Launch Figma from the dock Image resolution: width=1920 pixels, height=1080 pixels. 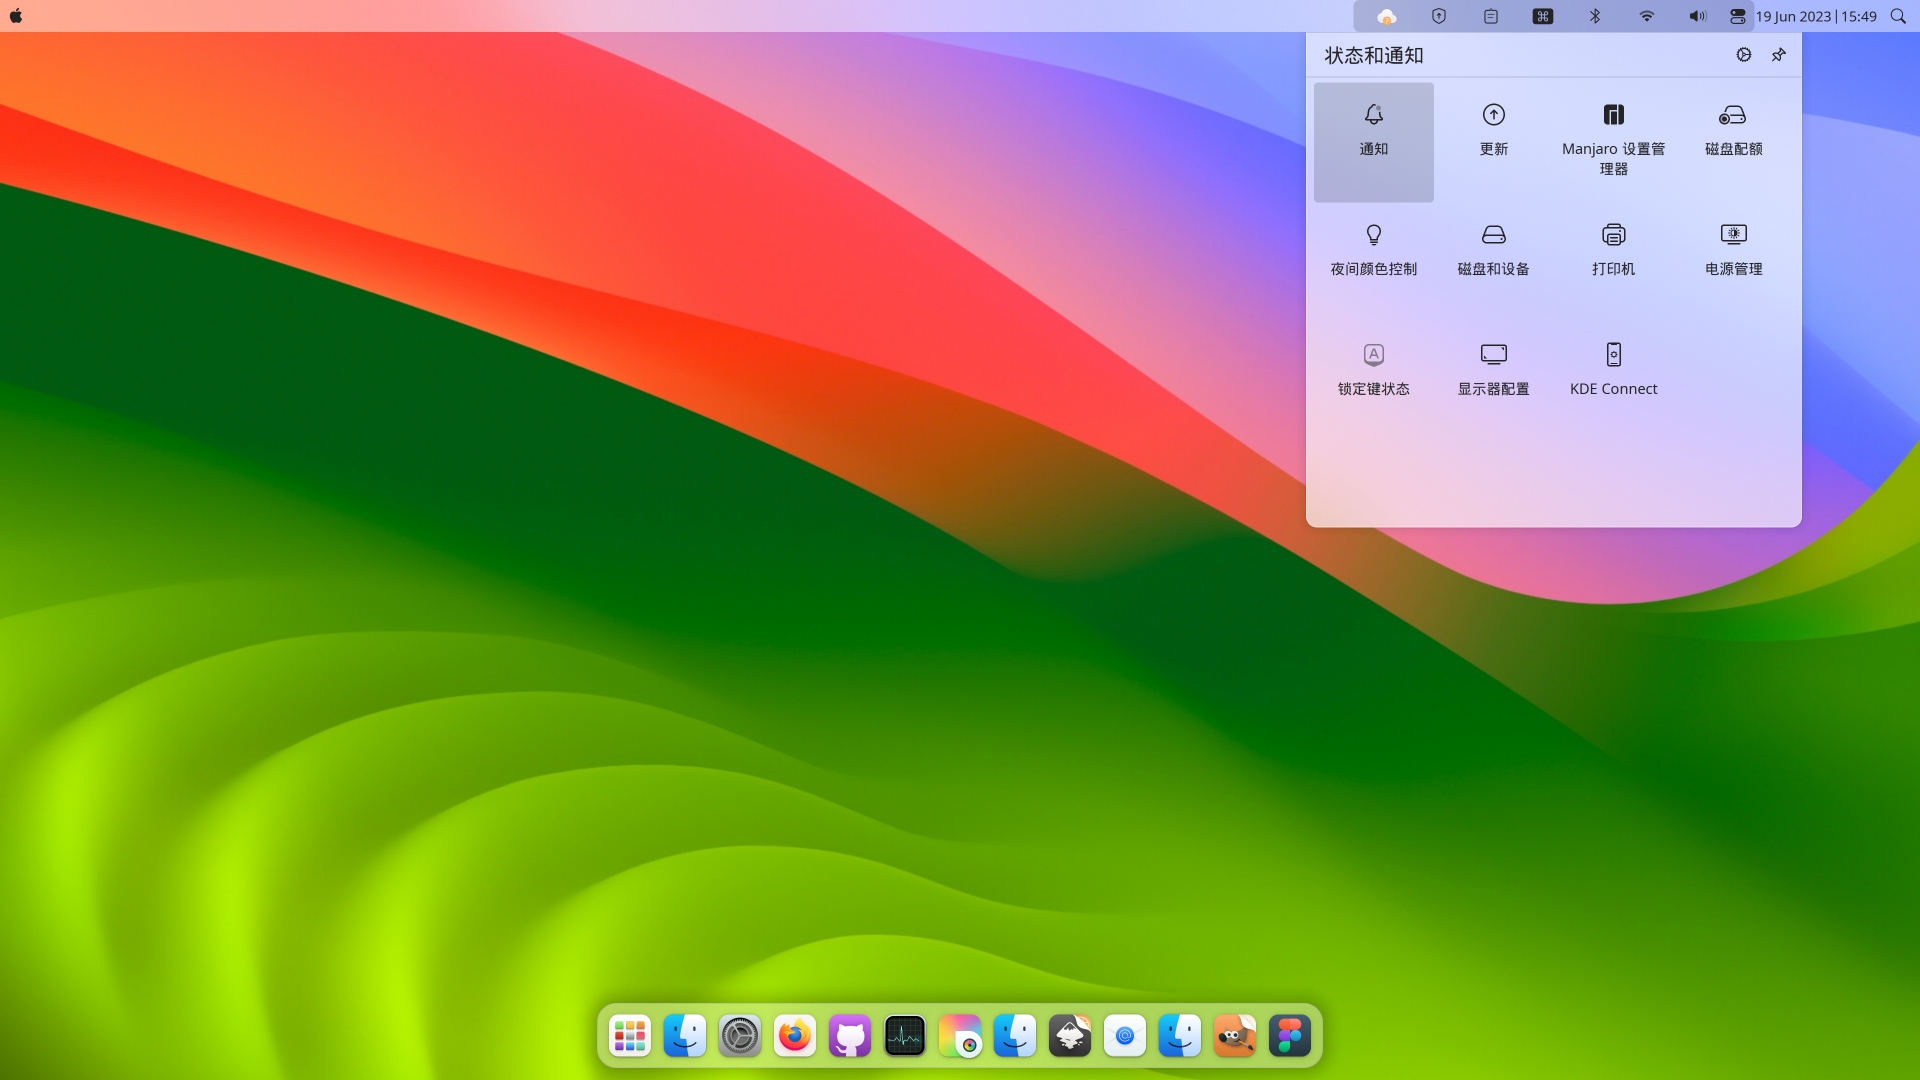click(x=1290, y=1036)
